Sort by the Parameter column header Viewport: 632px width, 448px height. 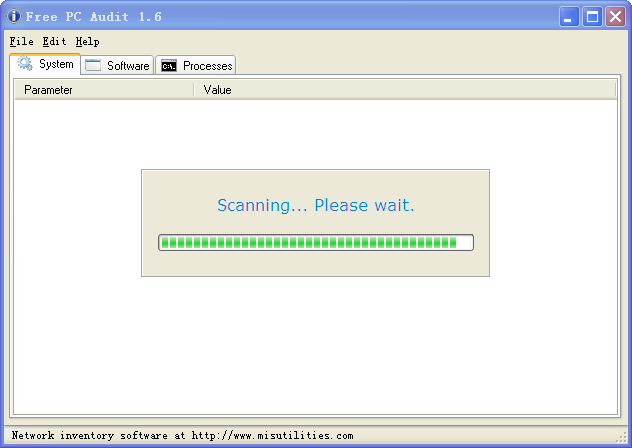pyautogui.click(x=104, y=90)
